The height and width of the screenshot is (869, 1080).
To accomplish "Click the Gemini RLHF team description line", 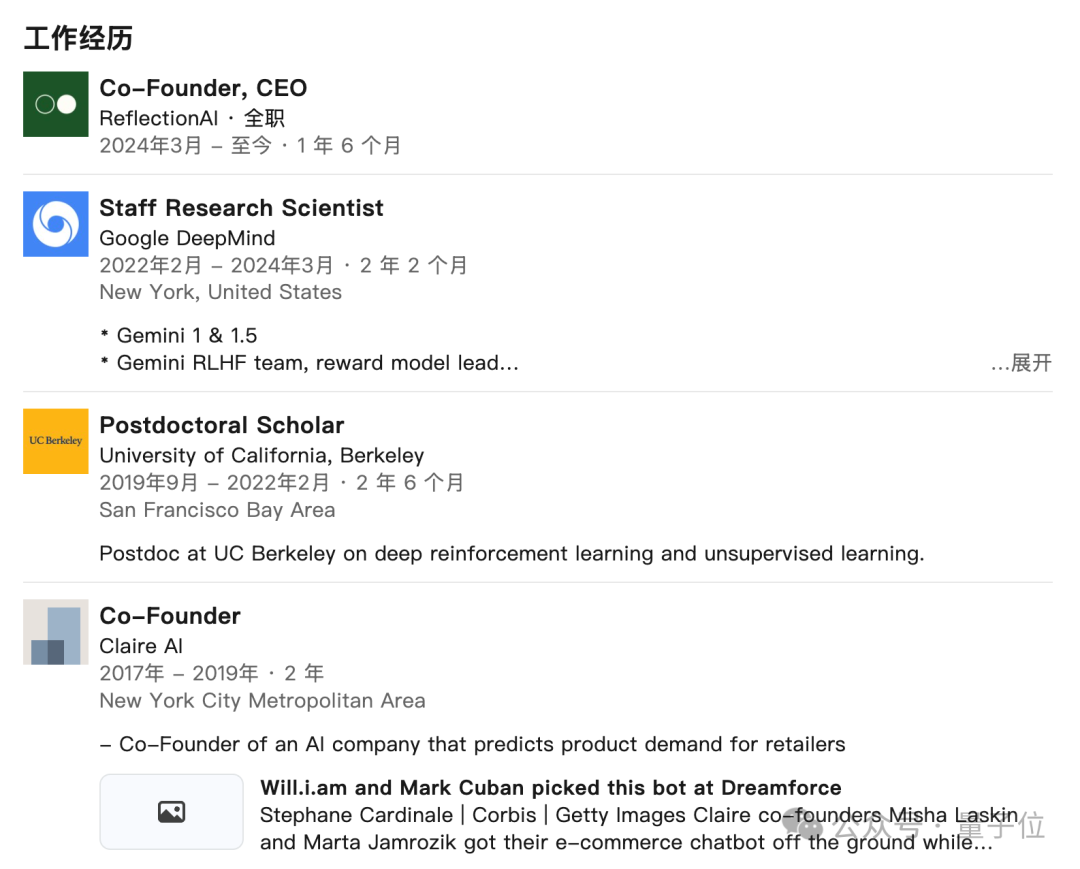I will click(x=316, y=363).
